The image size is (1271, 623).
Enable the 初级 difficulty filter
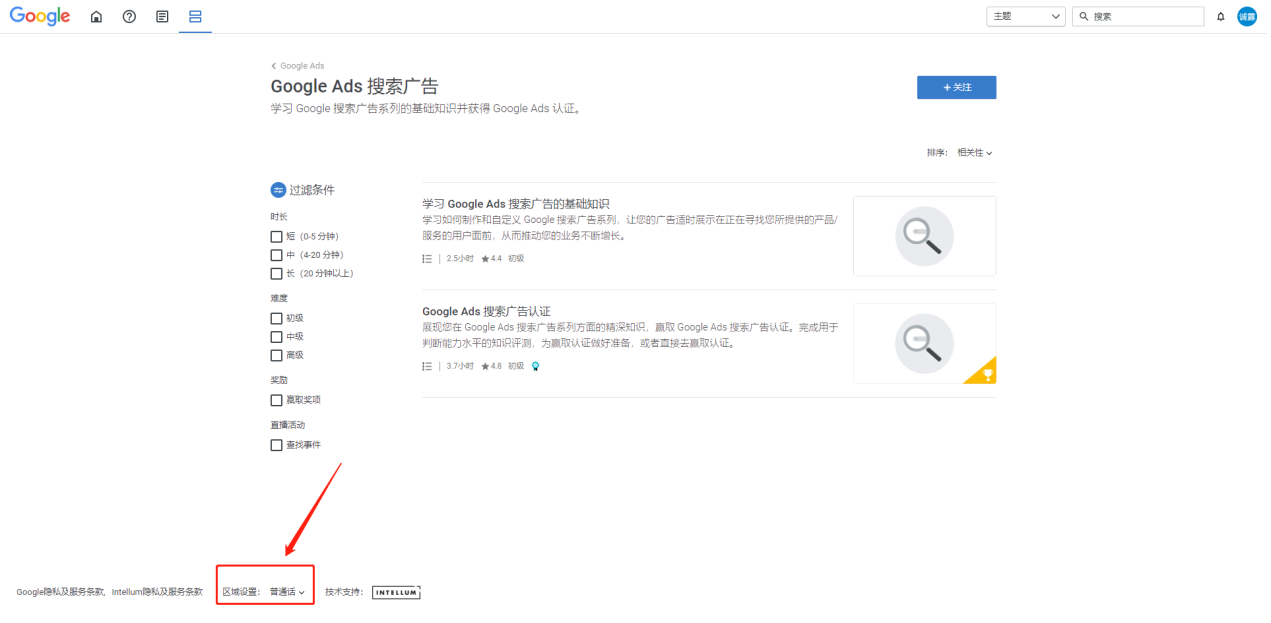coord(276,318)
